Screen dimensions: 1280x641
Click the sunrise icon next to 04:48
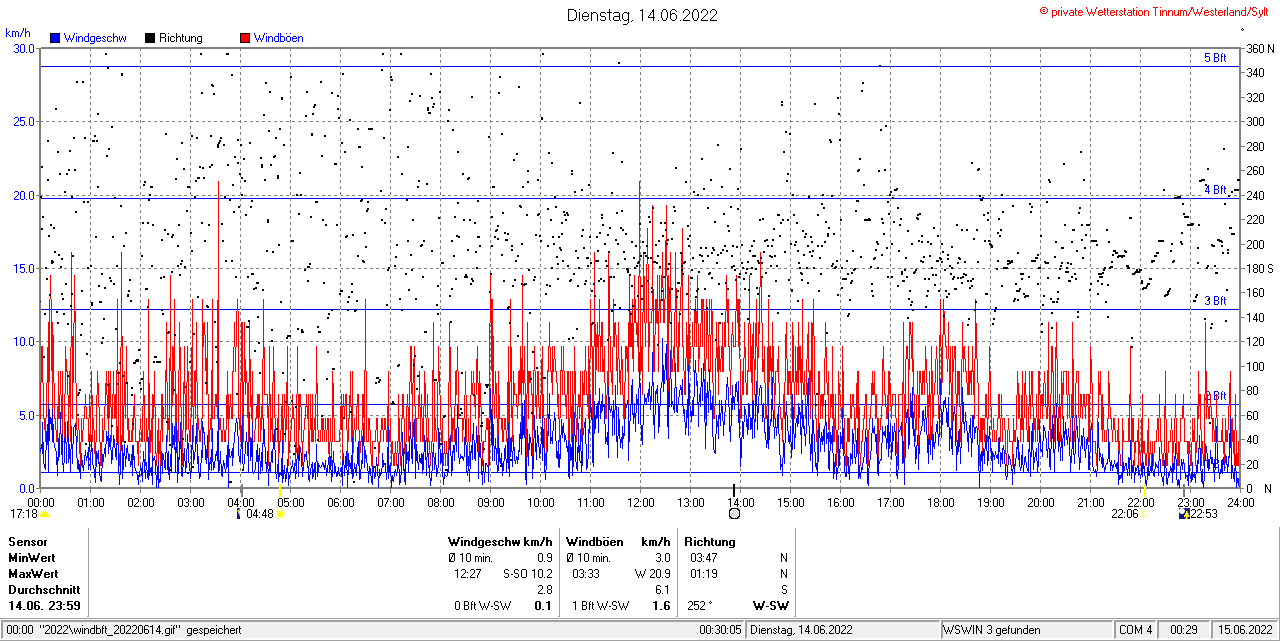pyautogui.click(x=280, y=514)
